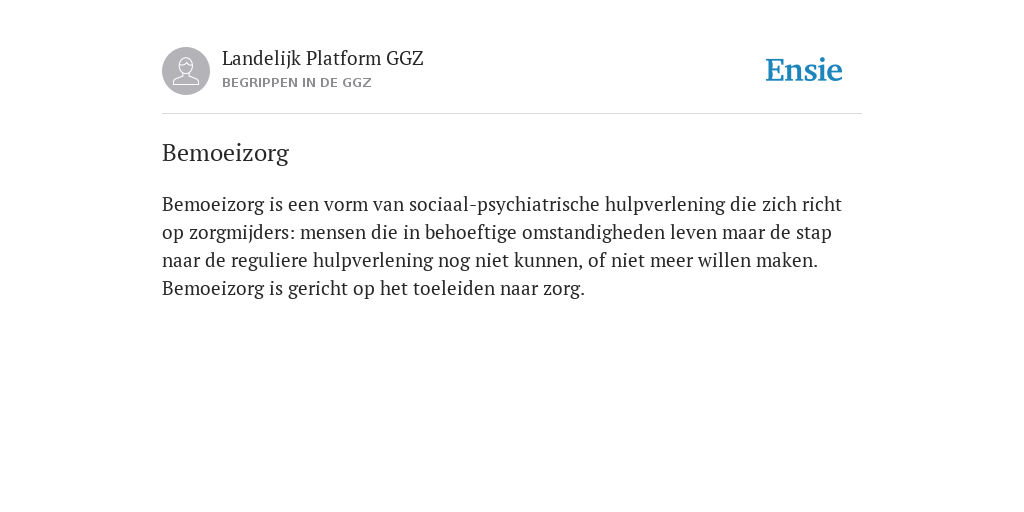Select the 'Begrippen in de GGZ' subtitle

296,83
